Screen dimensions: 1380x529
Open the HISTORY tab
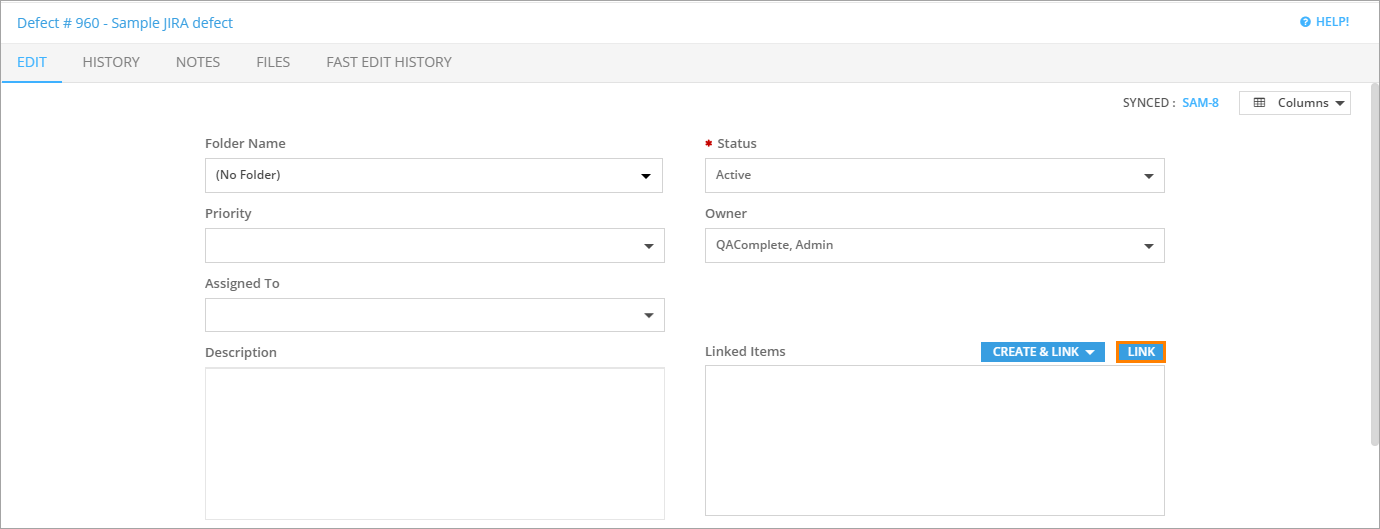pos(111,62)
